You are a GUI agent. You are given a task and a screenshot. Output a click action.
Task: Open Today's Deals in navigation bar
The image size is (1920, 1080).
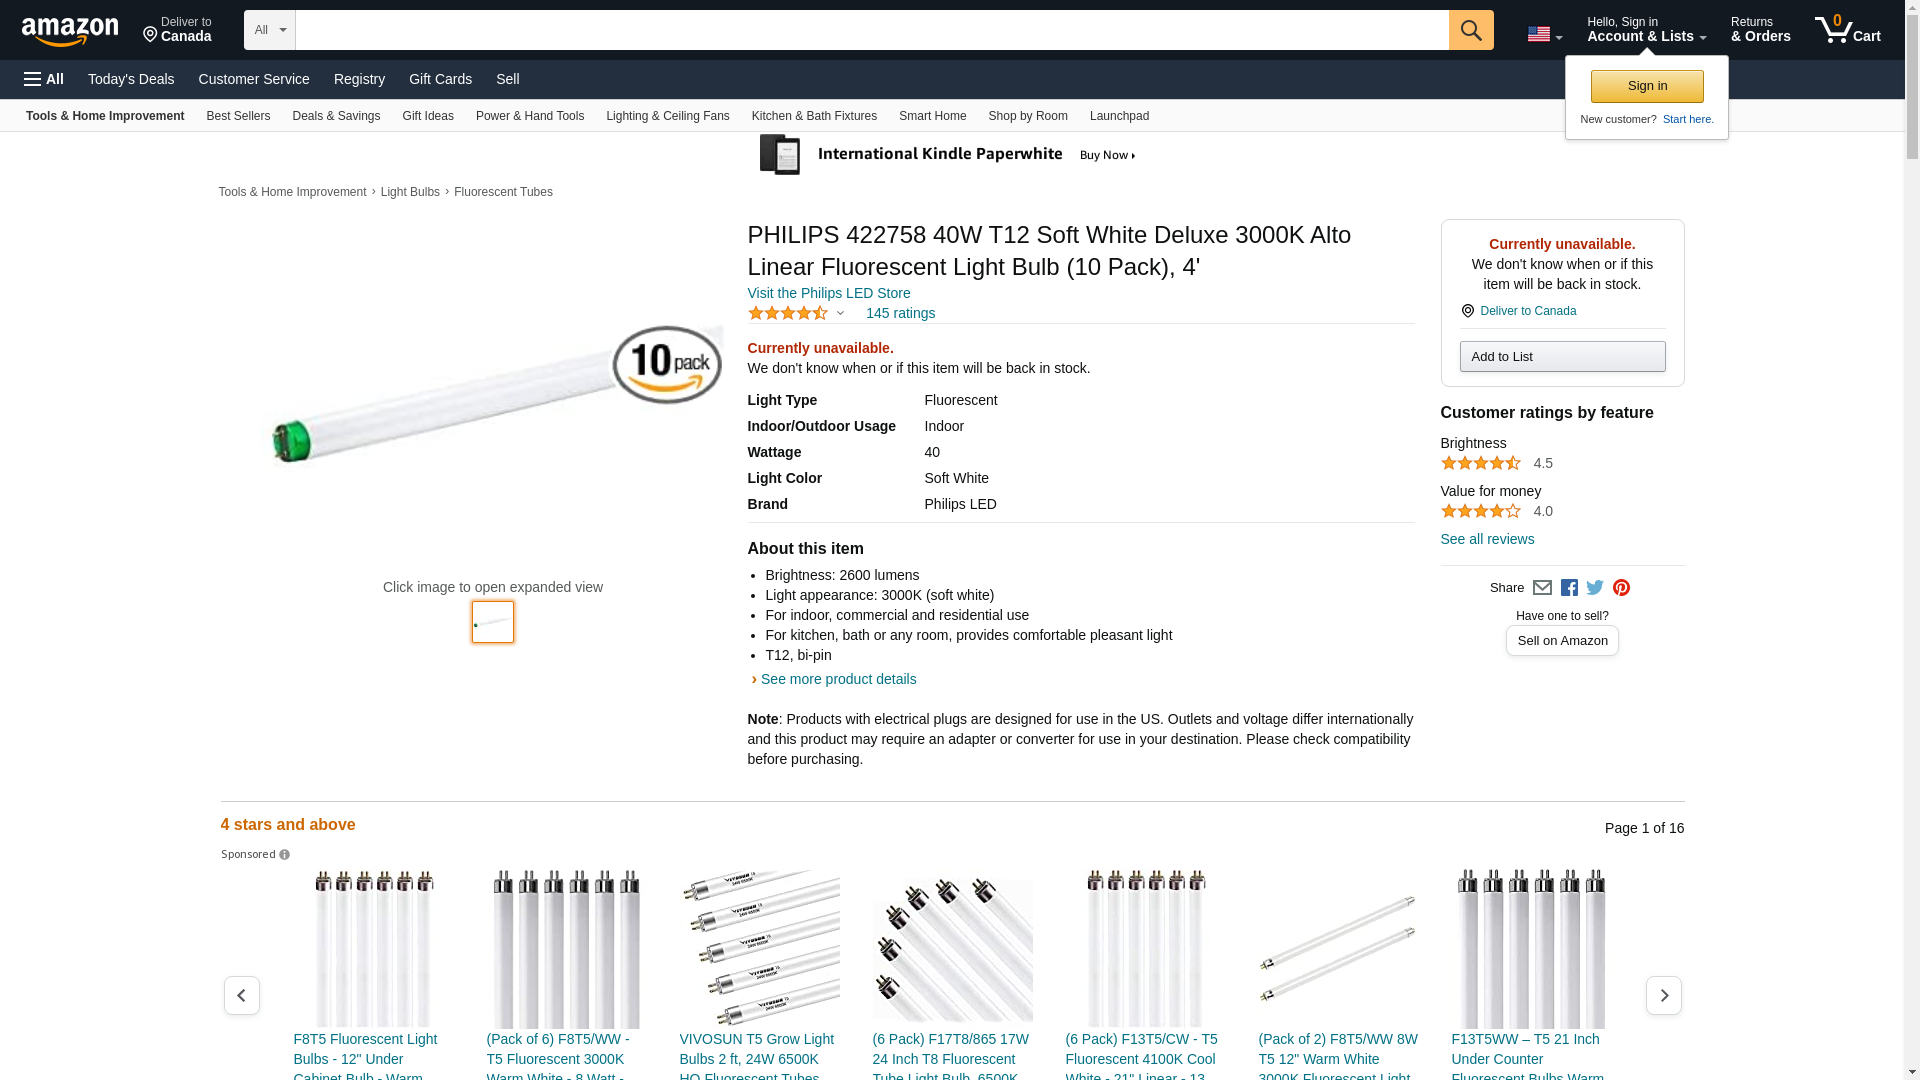click(x=131, y=79)
